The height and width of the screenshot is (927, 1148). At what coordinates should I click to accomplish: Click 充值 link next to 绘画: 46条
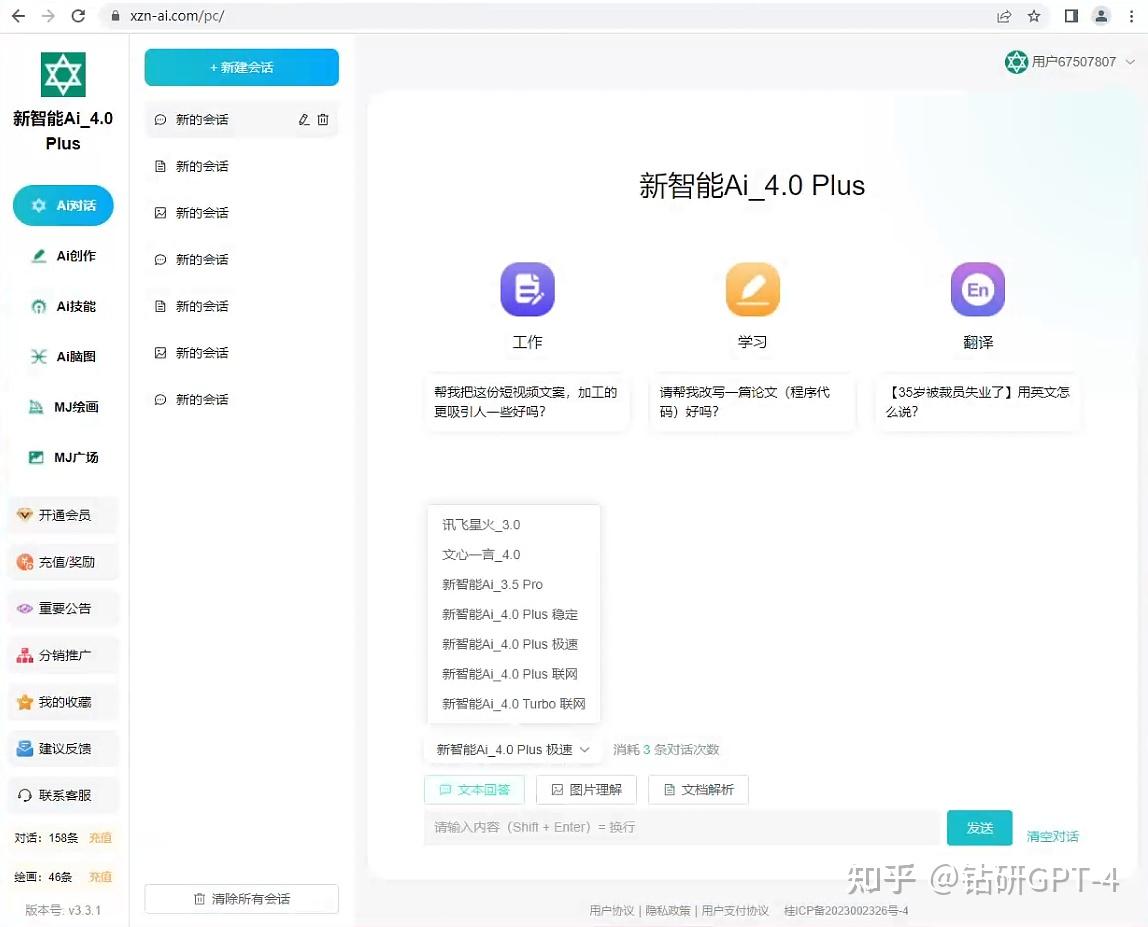[x=100, y=877]
